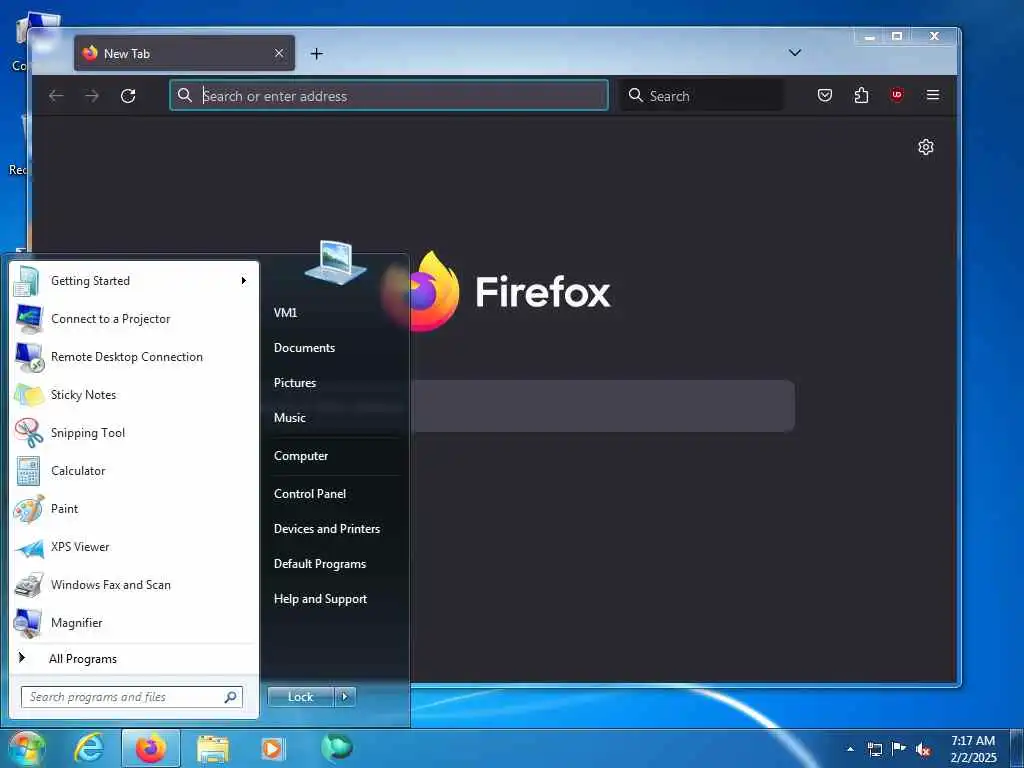Click the user account picture in Start menu
This screenshot has width=1024, height=768.
[336, 262]
